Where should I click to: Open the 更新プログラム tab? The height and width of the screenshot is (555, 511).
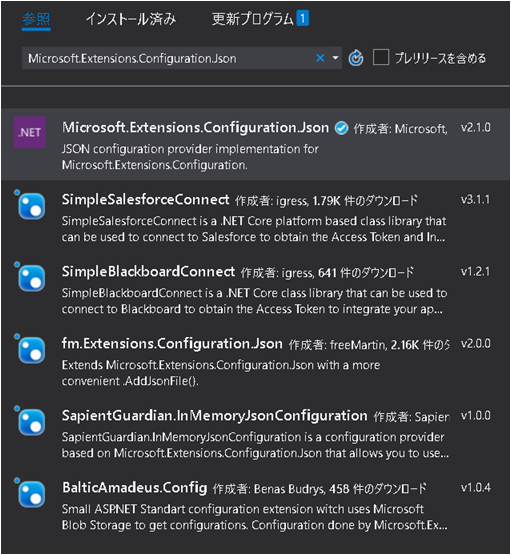click(x=253, y=19)
